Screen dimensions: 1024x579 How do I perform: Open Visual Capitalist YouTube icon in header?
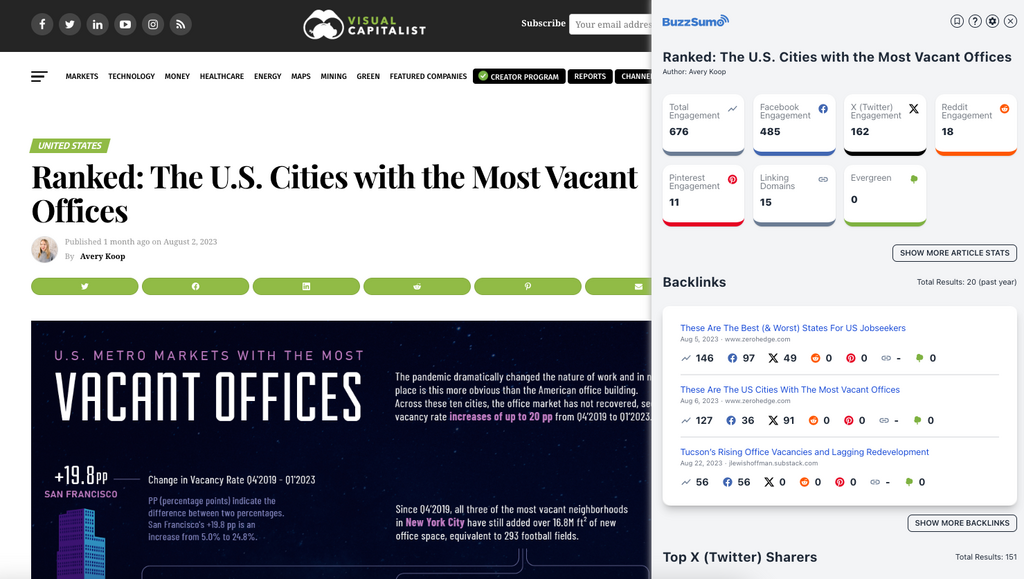[125, 24]
